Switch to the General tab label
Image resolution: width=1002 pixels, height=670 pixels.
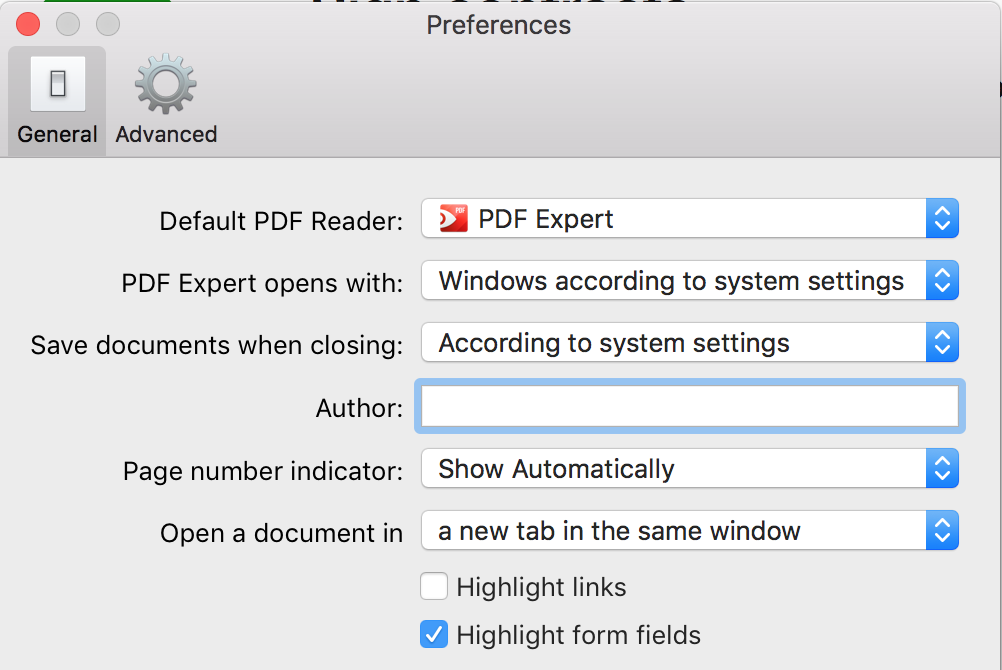click(x=57, y=134)
